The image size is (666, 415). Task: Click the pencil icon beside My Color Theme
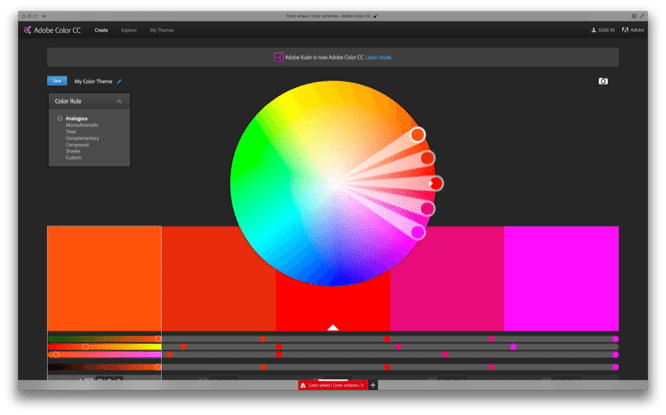120,81
